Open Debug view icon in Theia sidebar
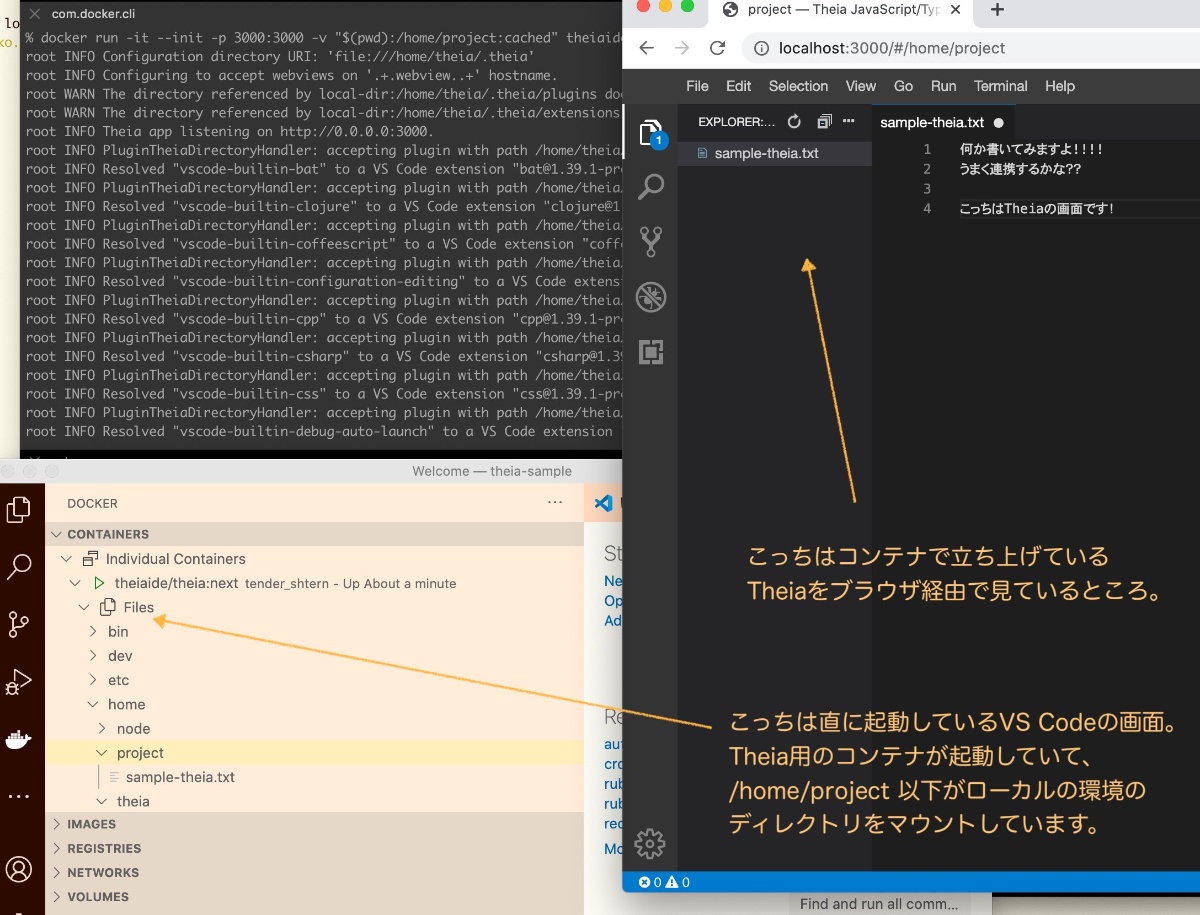This screenshot has height=915, width=1200. coord(651,297)
